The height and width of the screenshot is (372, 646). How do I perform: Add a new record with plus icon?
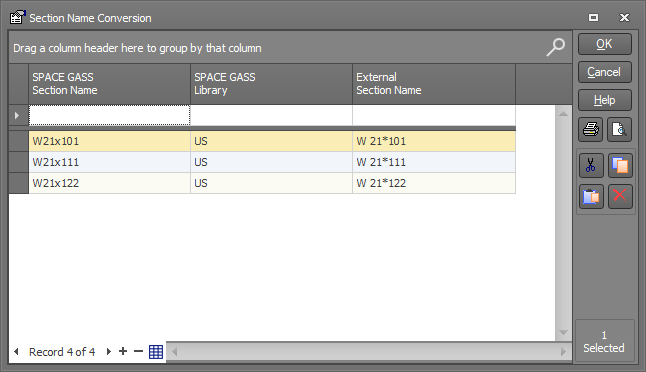tap(123, 351)
